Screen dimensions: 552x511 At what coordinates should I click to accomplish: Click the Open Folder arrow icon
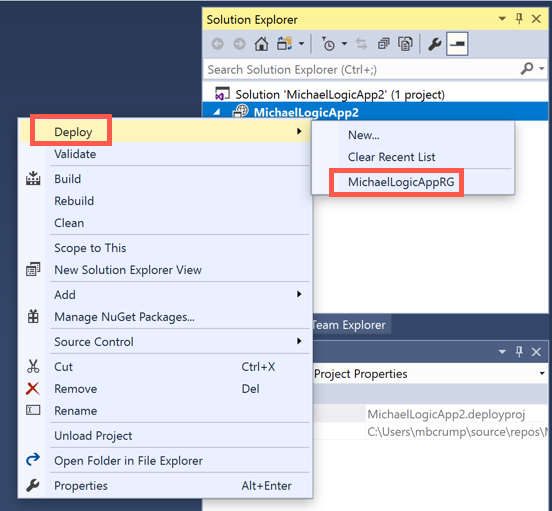[x=33, y=459]
